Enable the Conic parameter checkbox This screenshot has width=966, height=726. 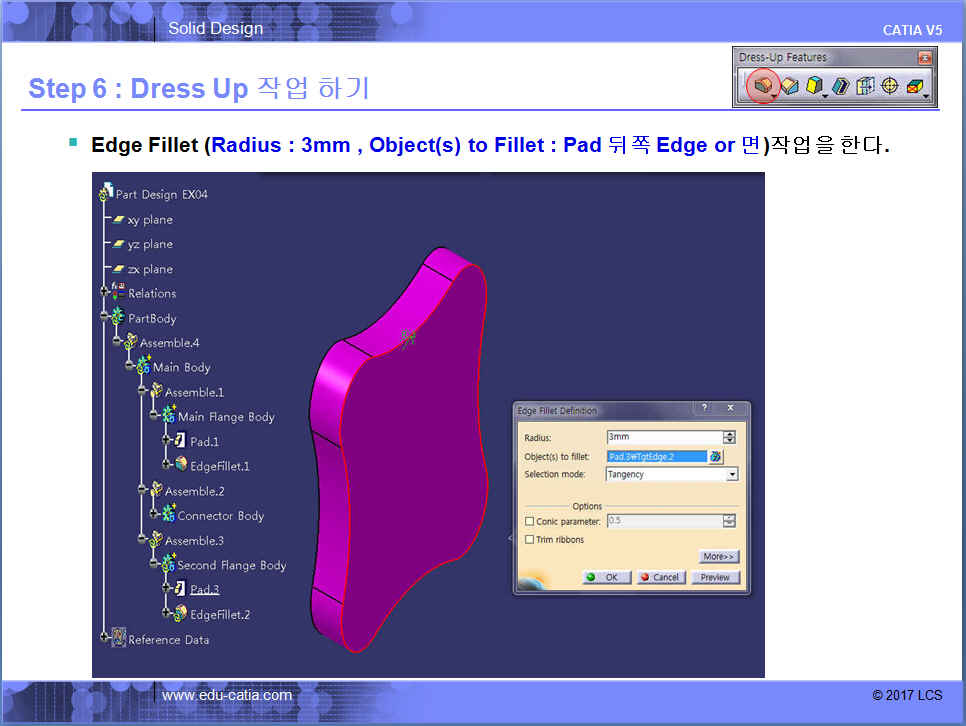(x=529, y=521)
